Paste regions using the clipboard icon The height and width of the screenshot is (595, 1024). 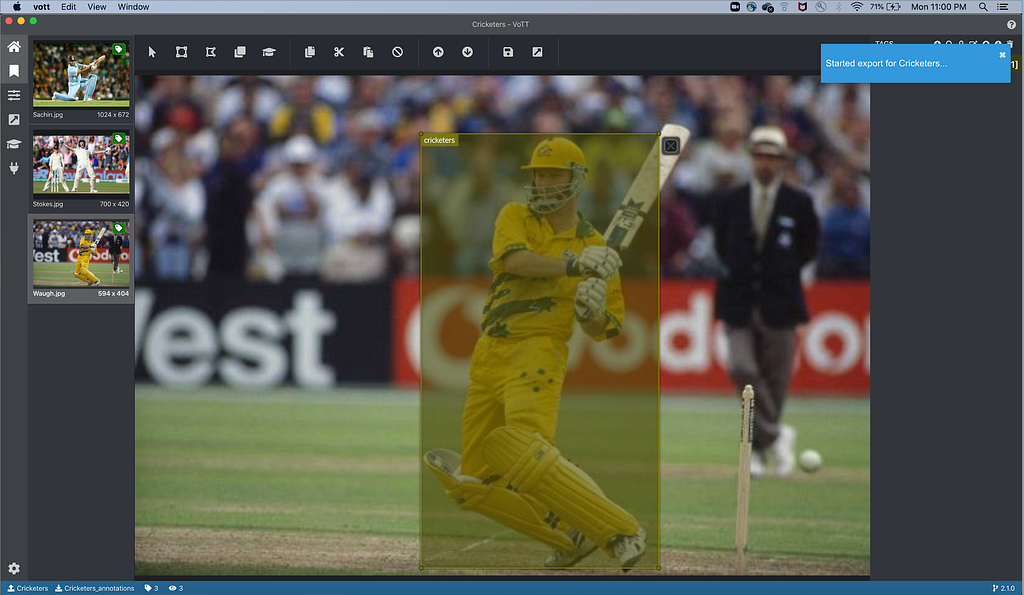tap(368, 52)
